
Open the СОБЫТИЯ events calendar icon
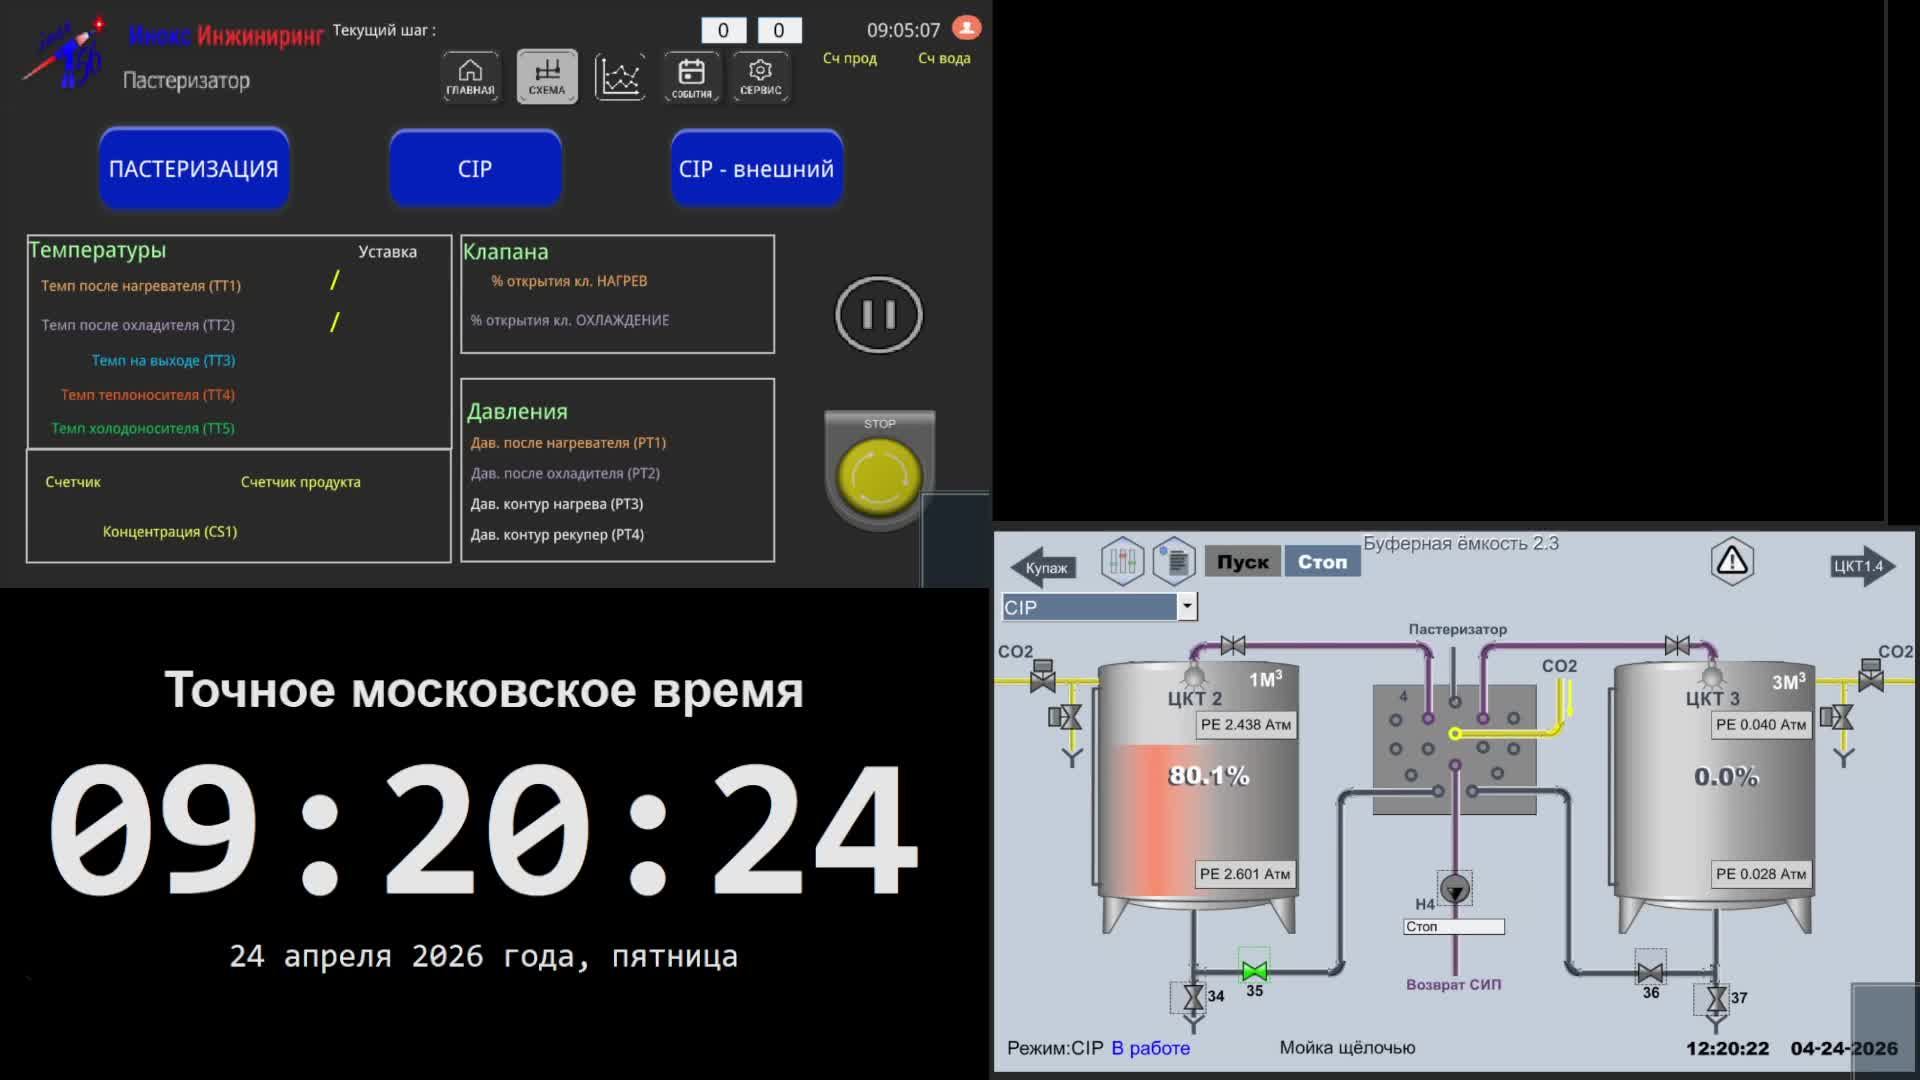(691, 75)
